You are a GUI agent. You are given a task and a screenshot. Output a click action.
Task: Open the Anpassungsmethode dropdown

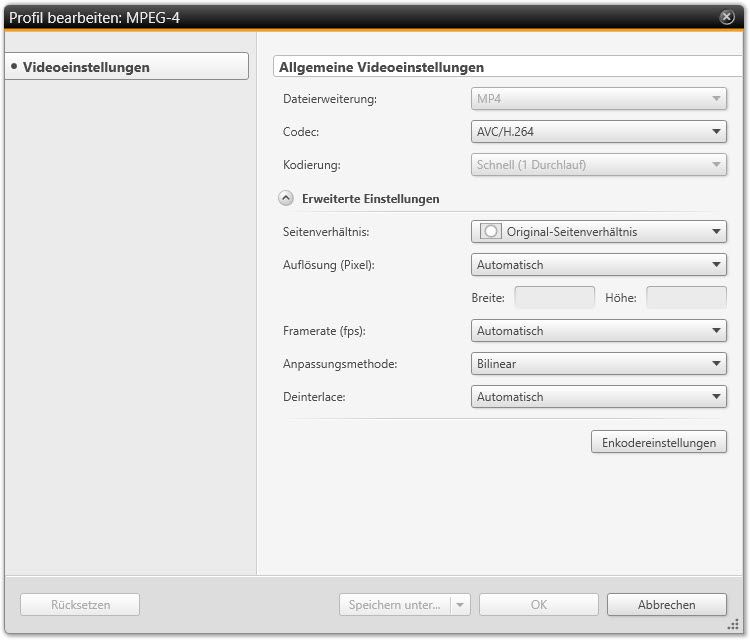tap(598, 364)
